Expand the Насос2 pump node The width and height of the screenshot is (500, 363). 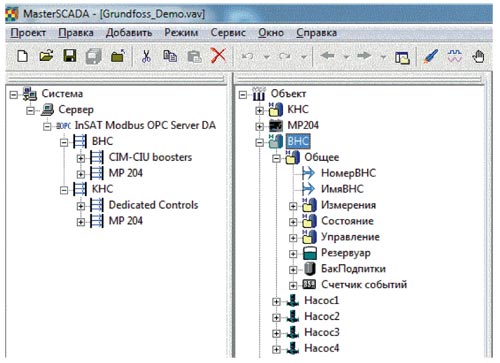(x=276, y=317)
